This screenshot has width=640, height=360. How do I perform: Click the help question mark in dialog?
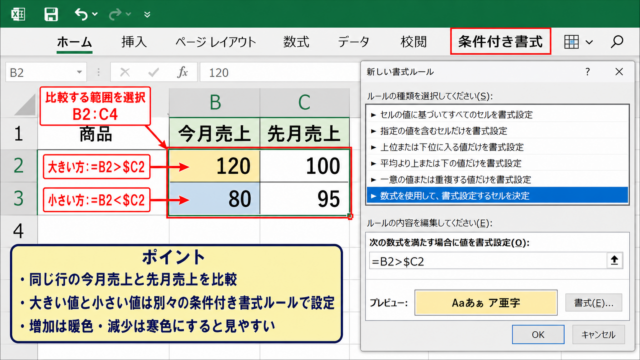[587, 72]
